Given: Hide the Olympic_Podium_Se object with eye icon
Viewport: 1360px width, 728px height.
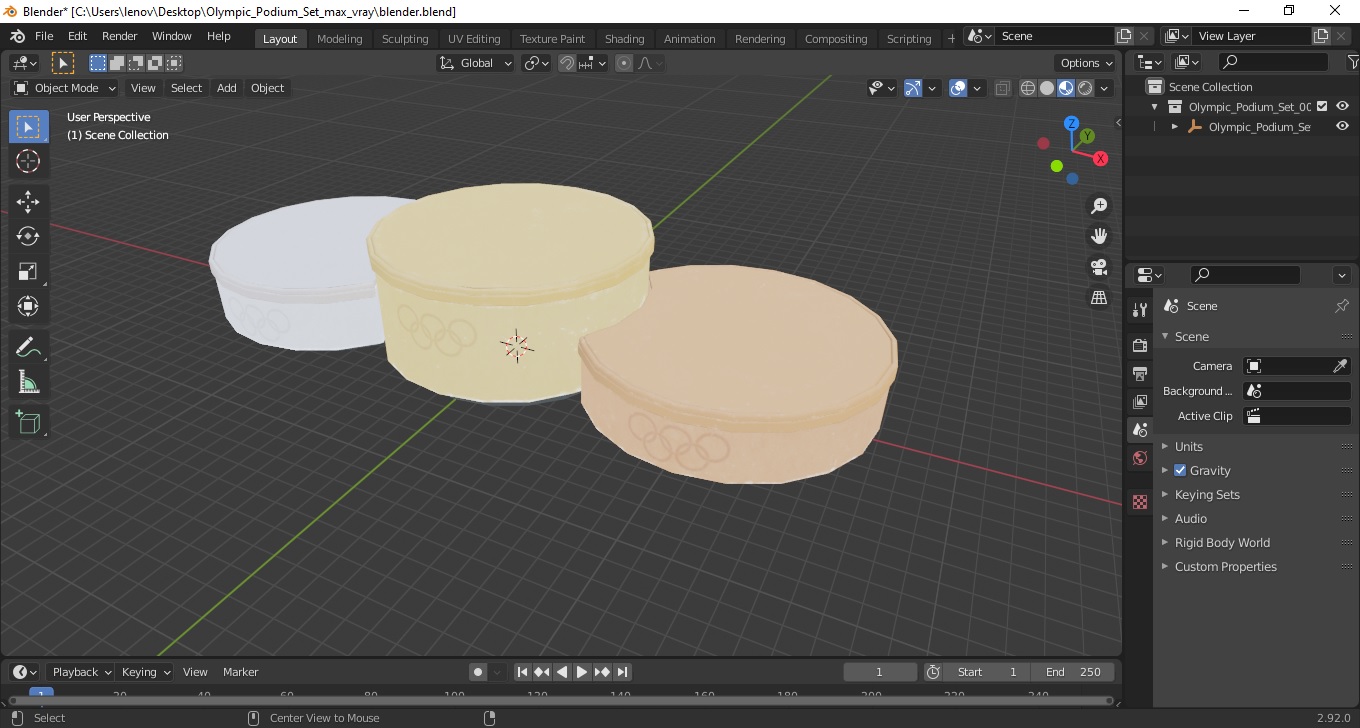Looking at the screenshot, I should 1342,127.
